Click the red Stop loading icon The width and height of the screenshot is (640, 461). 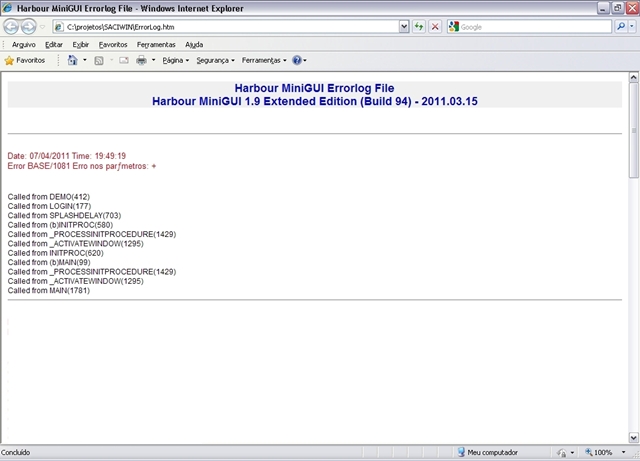[435, 27]
